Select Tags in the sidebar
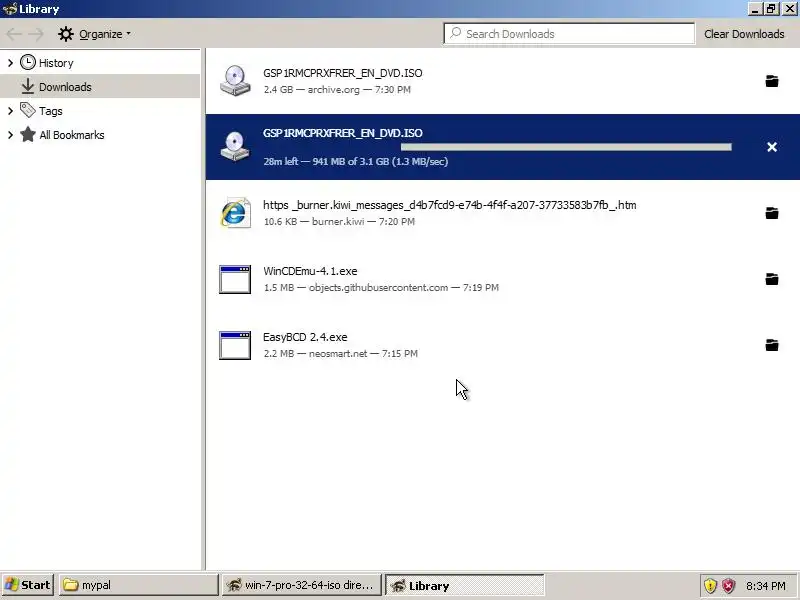800x600 pixels. pyautogui.click(x=100, y=111)
